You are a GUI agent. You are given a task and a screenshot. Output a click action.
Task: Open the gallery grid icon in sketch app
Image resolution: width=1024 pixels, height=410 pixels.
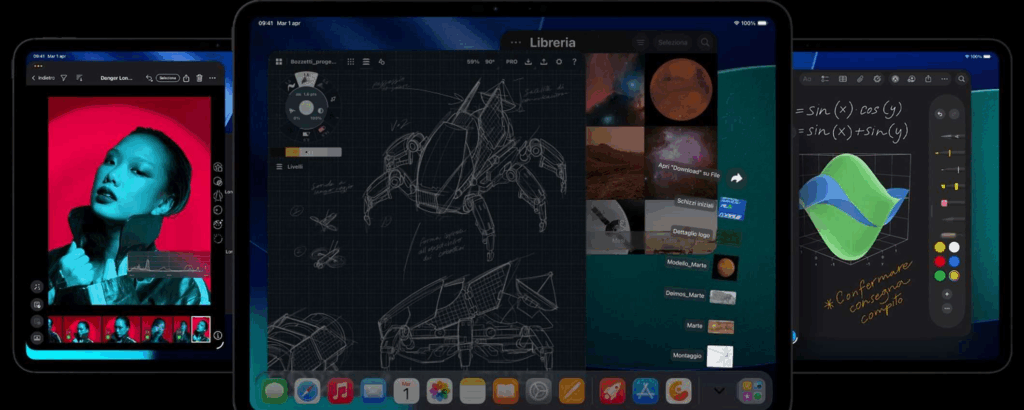pyautogui.click(x=279, y=62)
